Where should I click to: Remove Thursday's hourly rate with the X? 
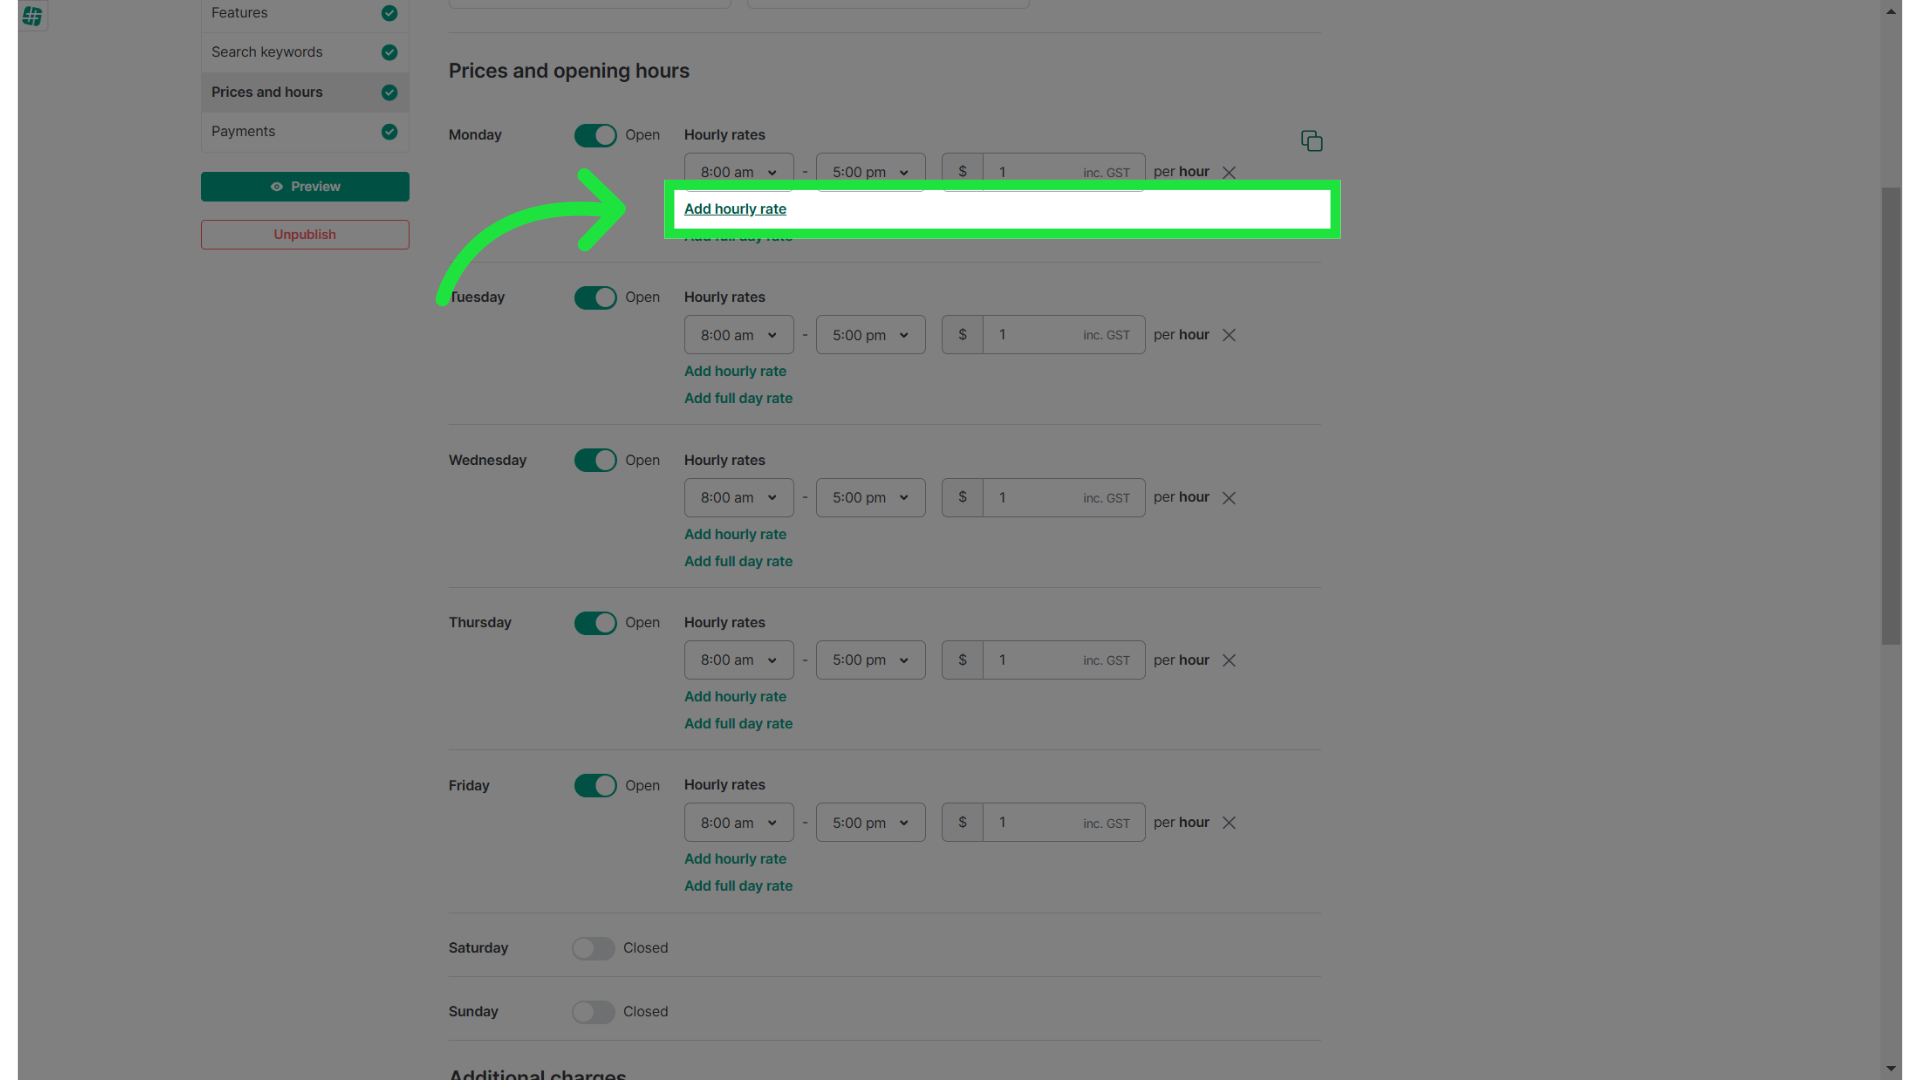(1229, 660)
